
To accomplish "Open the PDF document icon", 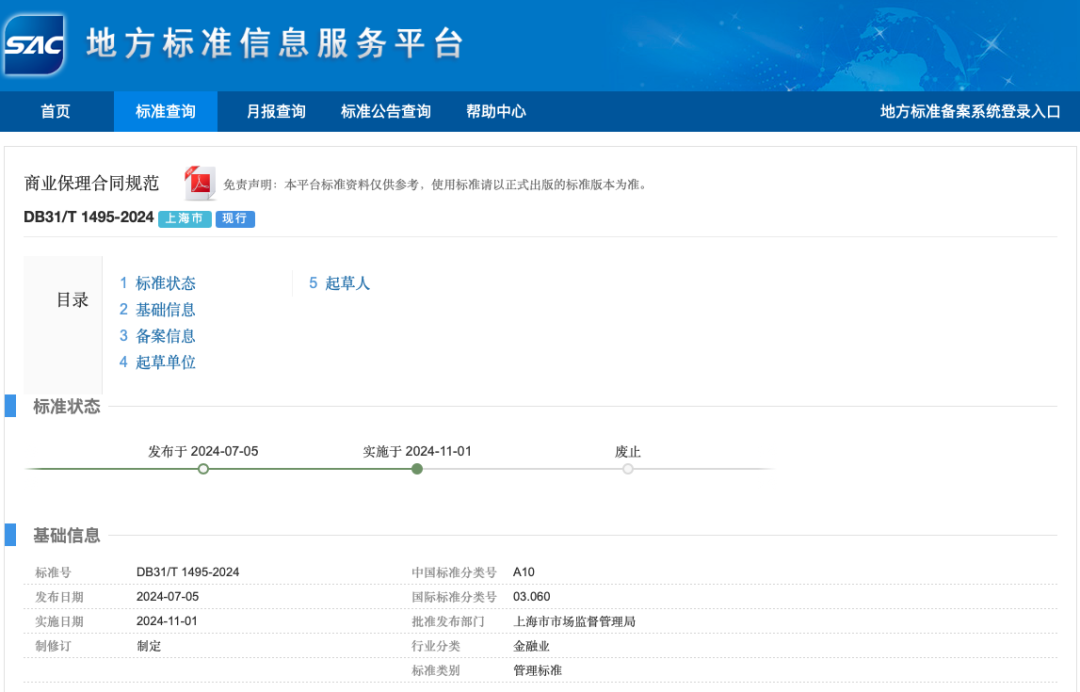I will pyautogui.click(x=200, y=183).
